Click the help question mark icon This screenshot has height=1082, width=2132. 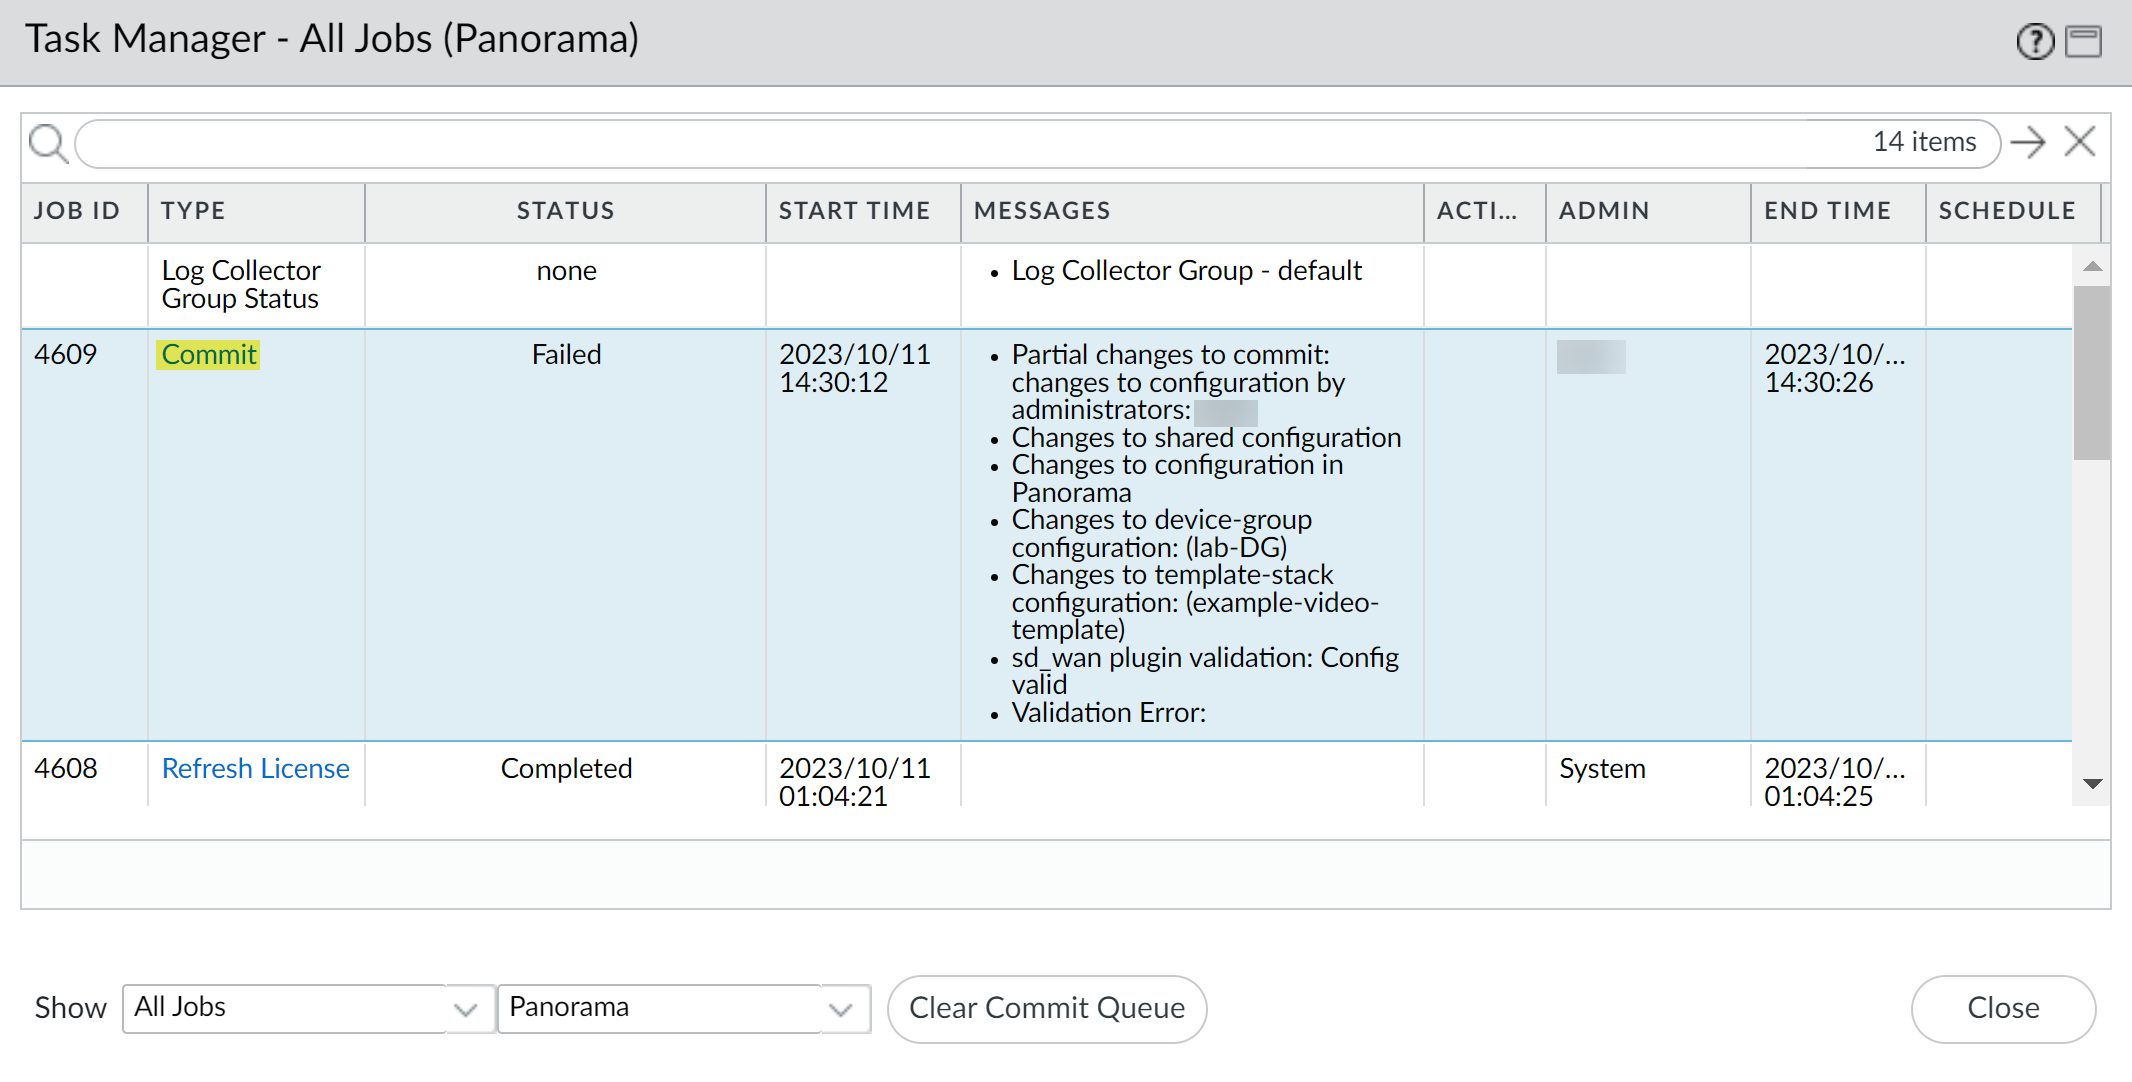pyautogui.click(x=2034, y=42)
